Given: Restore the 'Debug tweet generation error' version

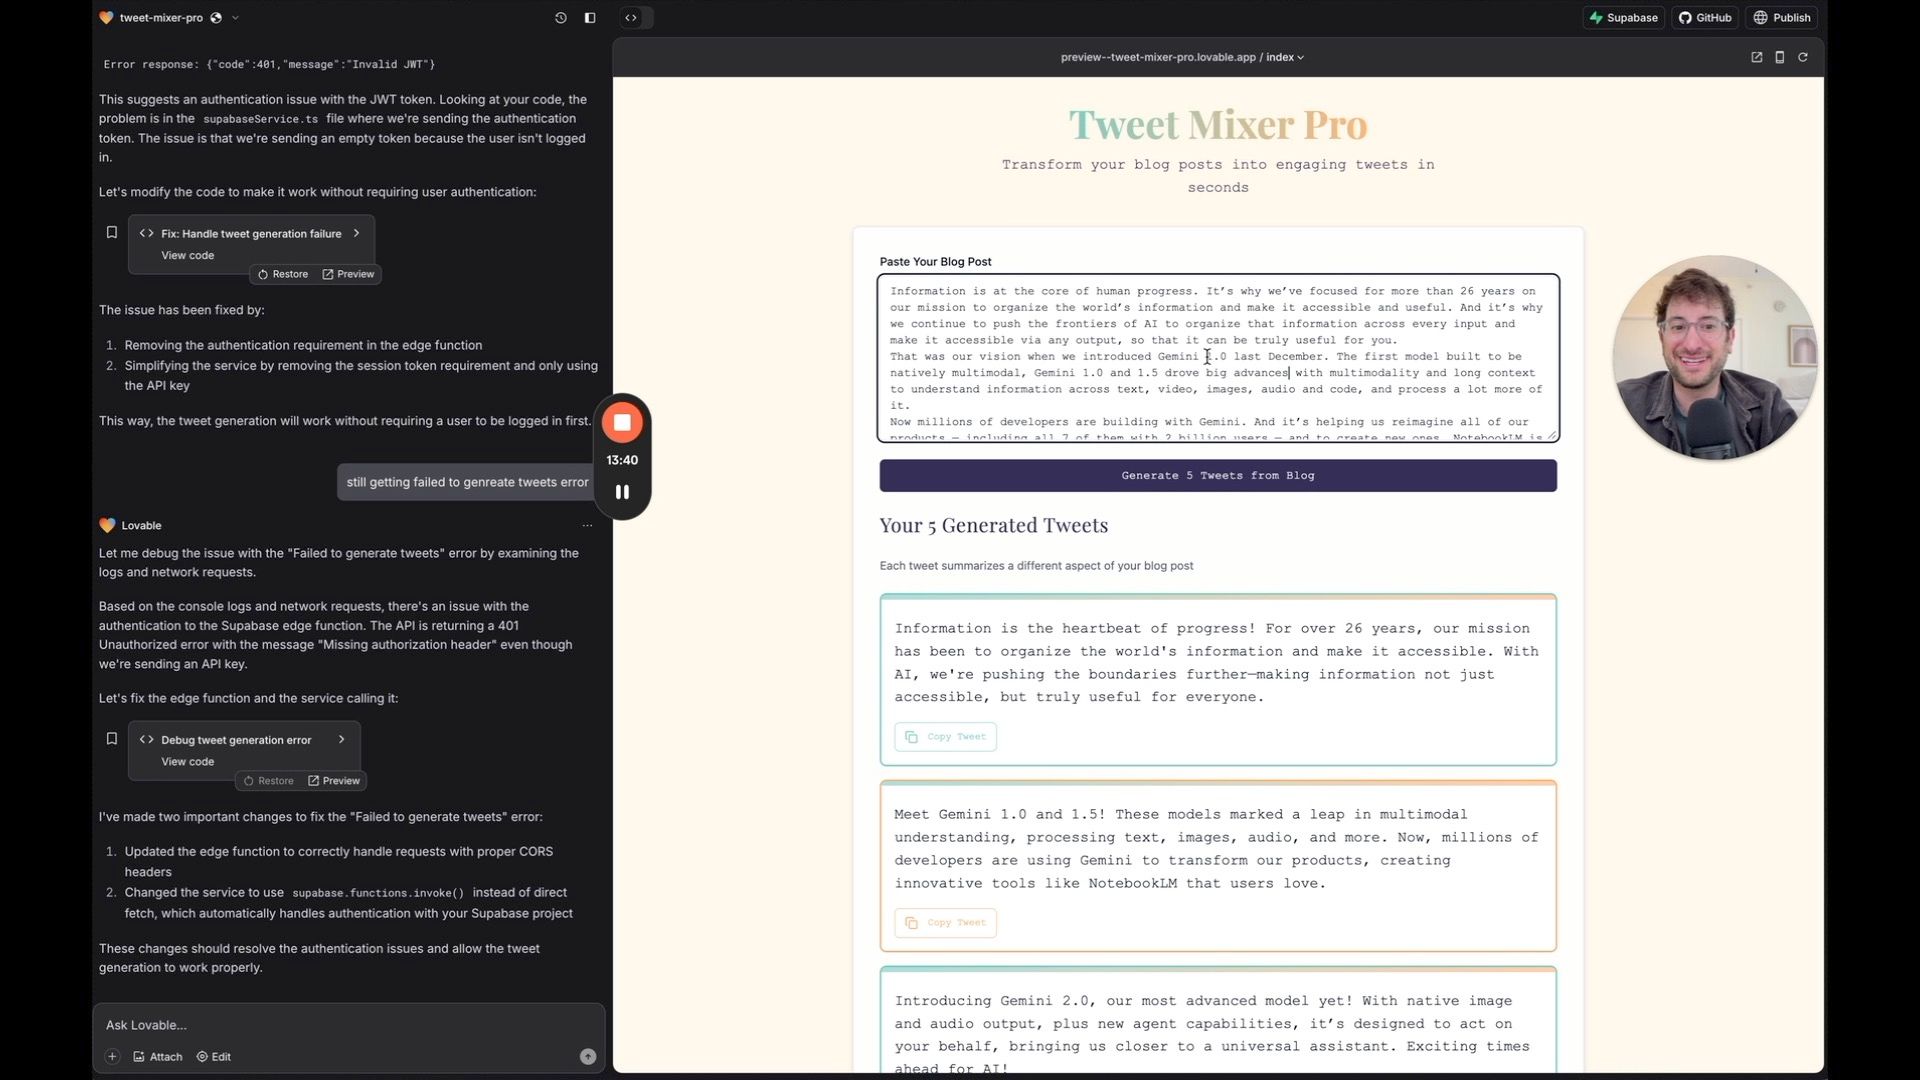Looking at the screenshot, I should pos(269,781).
